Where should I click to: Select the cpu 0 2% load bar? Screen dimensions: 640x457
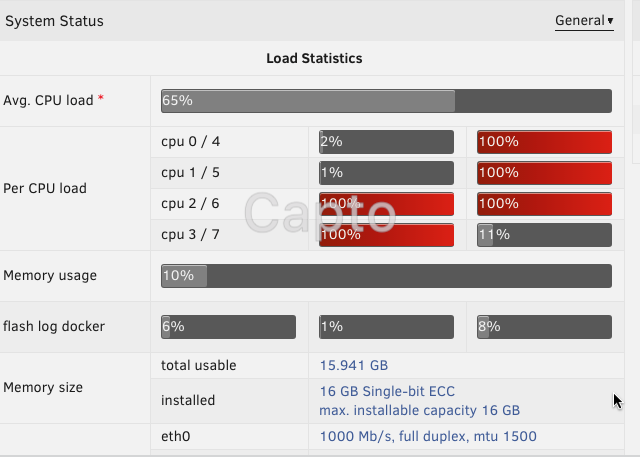(386, 142)
